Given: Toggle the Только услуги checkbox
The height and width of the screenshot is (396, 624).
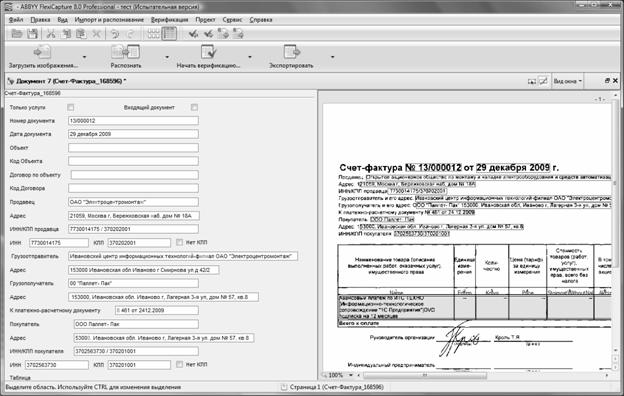Looking at the screenshot, I should [x=71, y=107].
